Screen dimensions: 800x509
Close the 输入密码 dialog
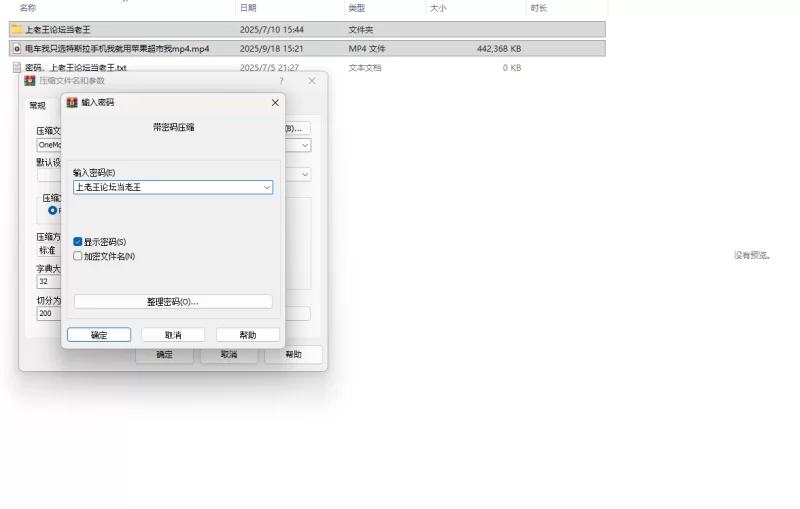pos(275,103)
